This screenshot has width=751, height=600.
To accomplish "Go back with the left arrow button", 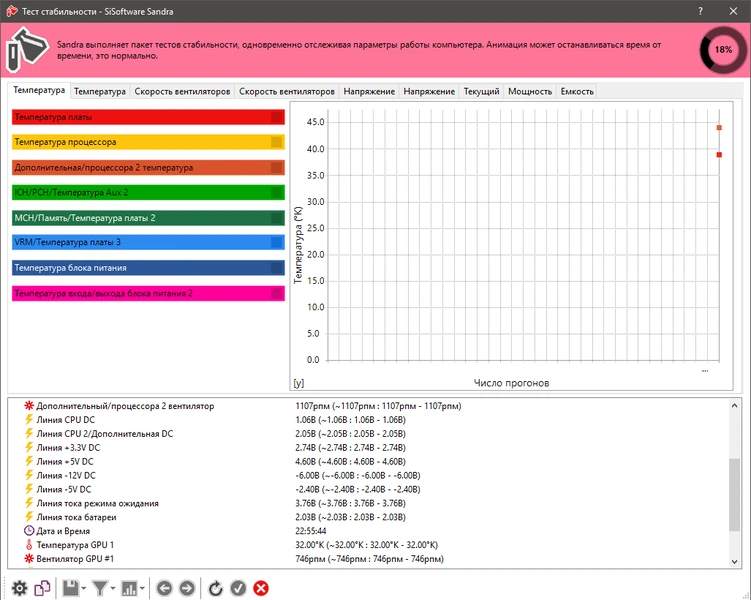I will [x=164, y=588].
